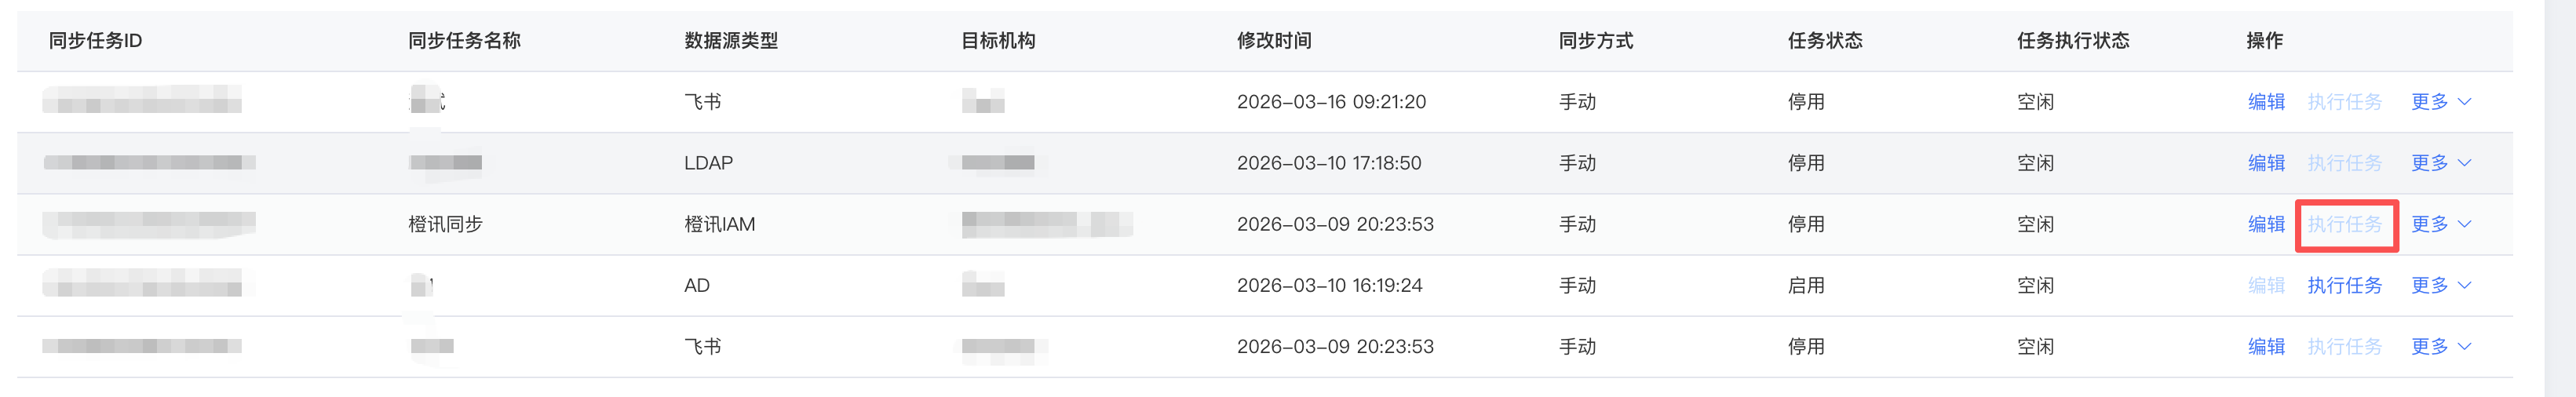Image resolution: width=2576 pixels, height=397 pixels.
Task: Click 编辑 for the 橙讯同步 task
Action: pyautogui.click(x=2265, y=224)
